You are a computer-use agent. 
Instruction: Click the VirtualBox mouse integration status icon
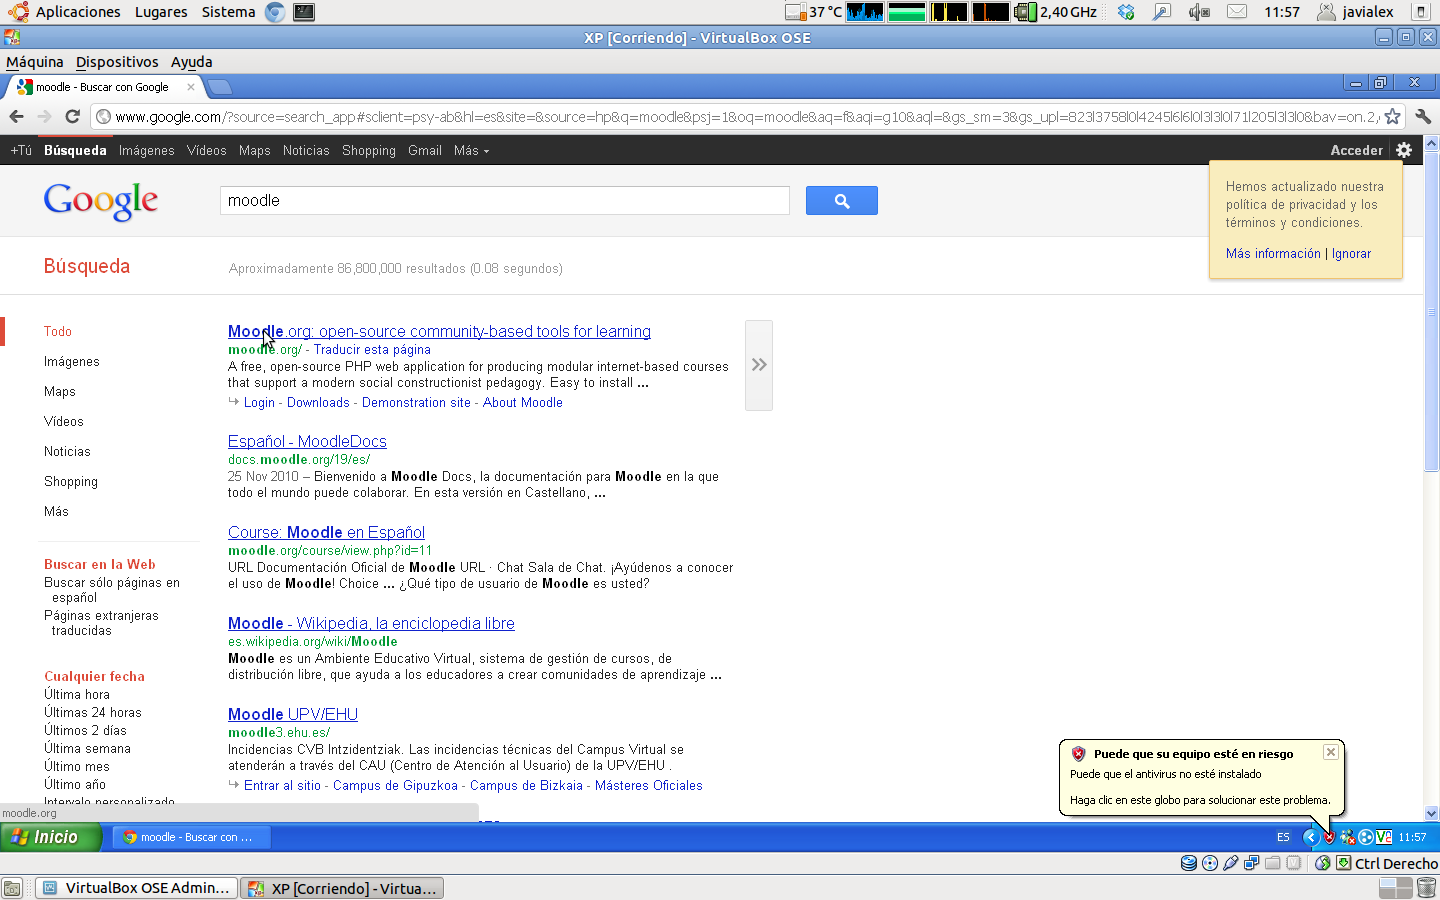pos(1323,863)
